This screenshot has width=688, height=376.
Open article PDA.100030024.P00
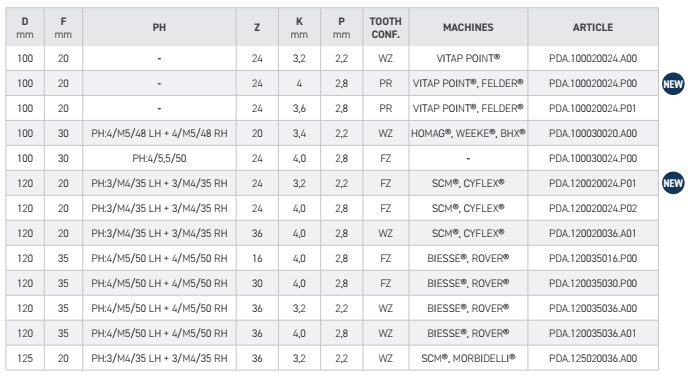point(593,158)
